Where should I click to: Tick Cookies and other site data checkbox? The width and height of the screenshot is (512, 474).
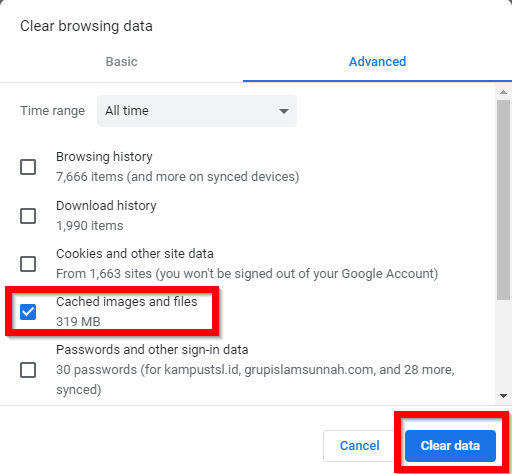point(28,264)
